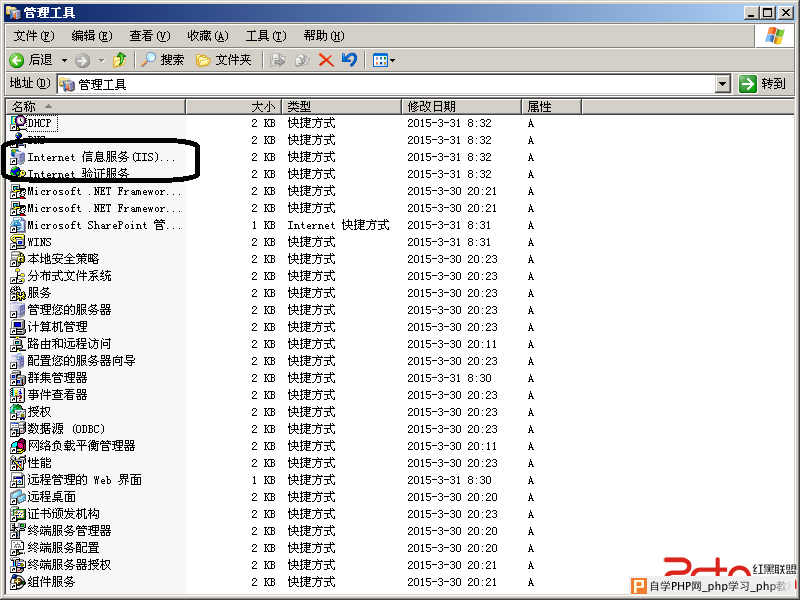This screenshot has width=800, height=600.
Task: Open the 编辑(E) menu
Action: [92, 36]
